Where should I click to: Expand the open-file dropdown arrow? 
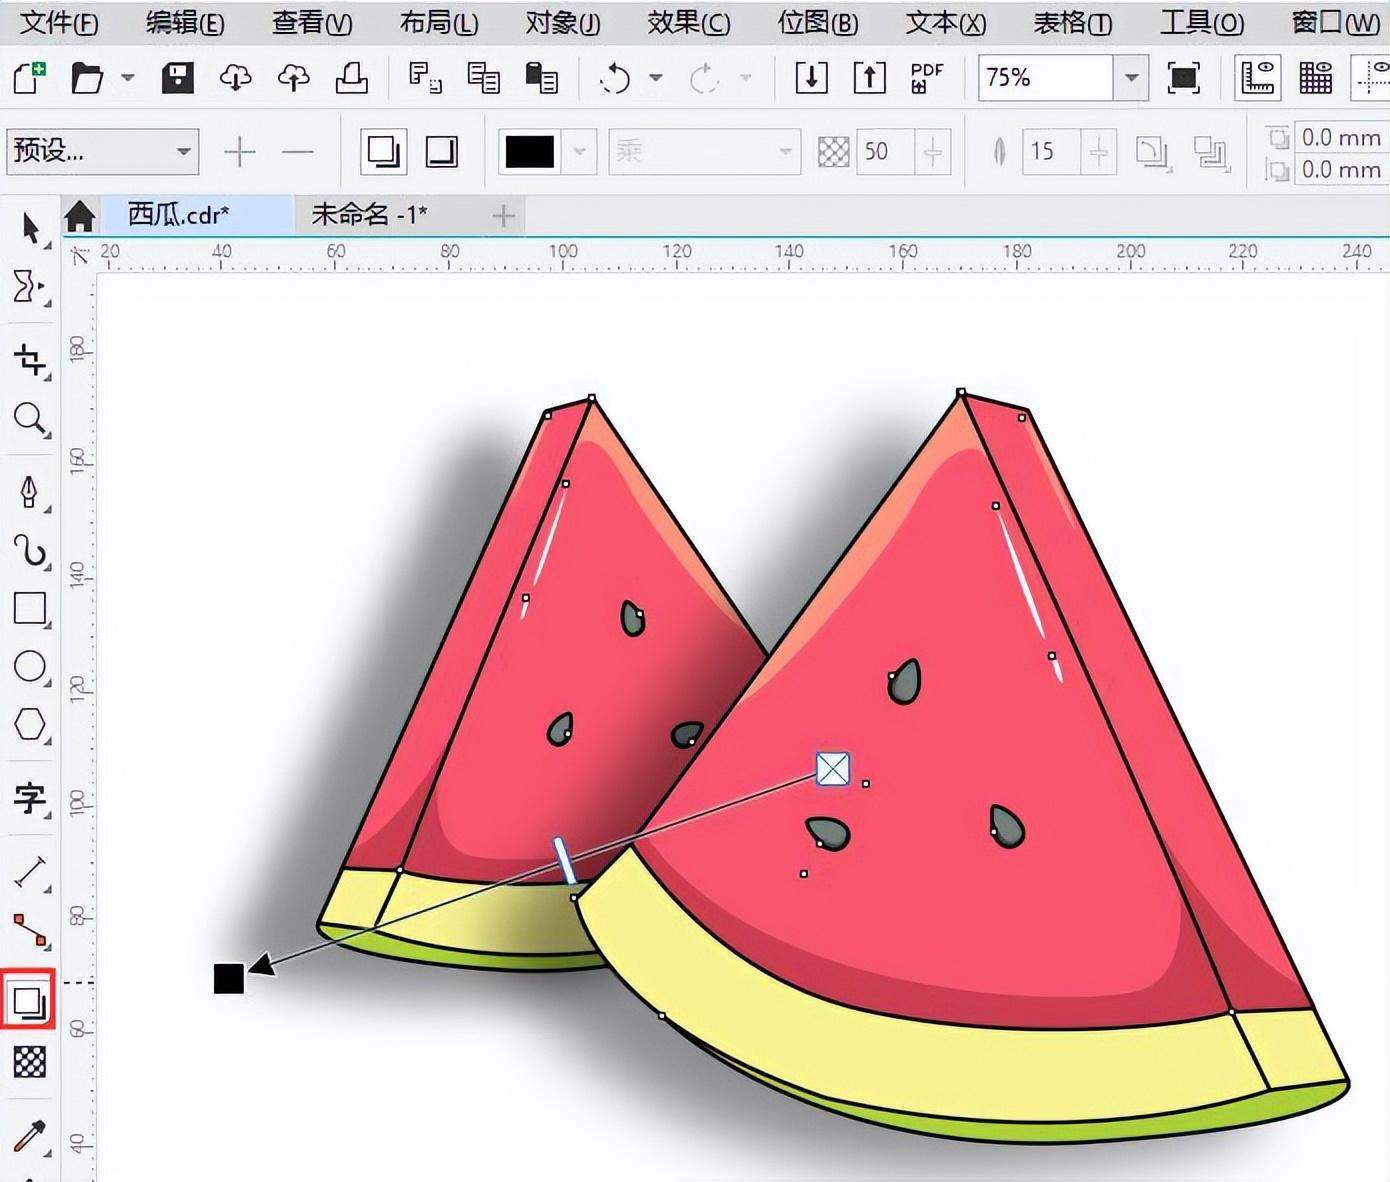point(128,77)
